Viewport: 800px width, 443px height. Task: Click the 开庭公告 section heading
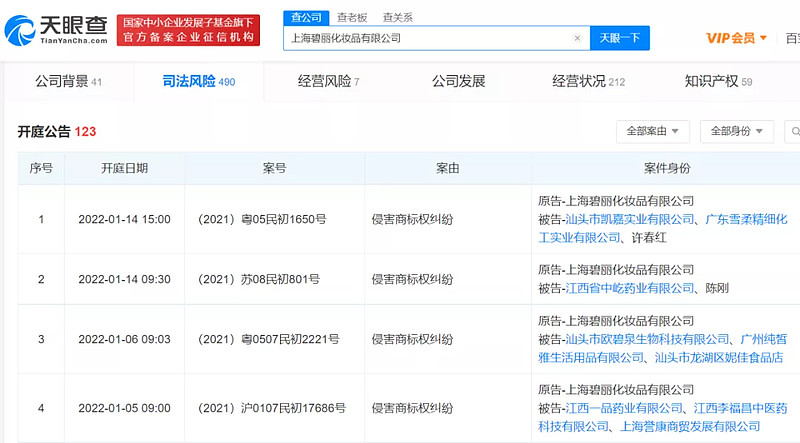[44, 132]
